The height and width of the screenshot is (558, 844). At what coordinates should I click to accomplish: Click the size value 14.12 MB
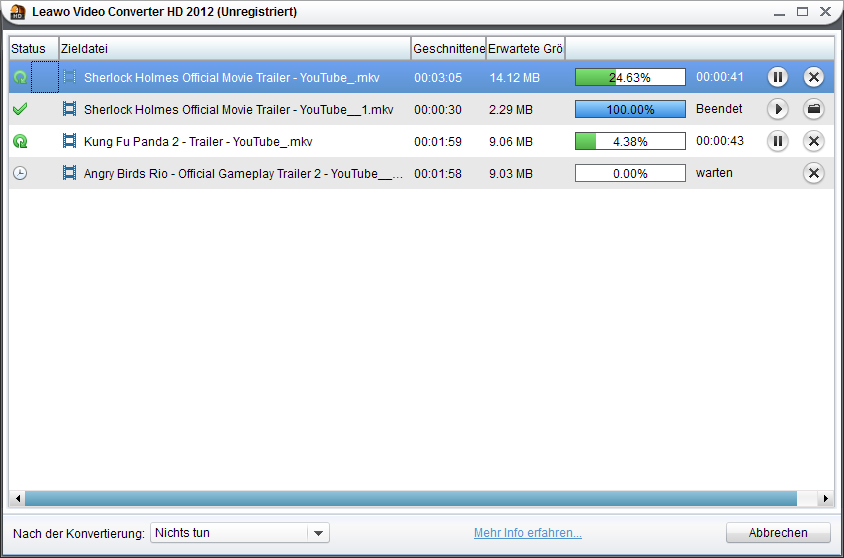pos(514,77)
